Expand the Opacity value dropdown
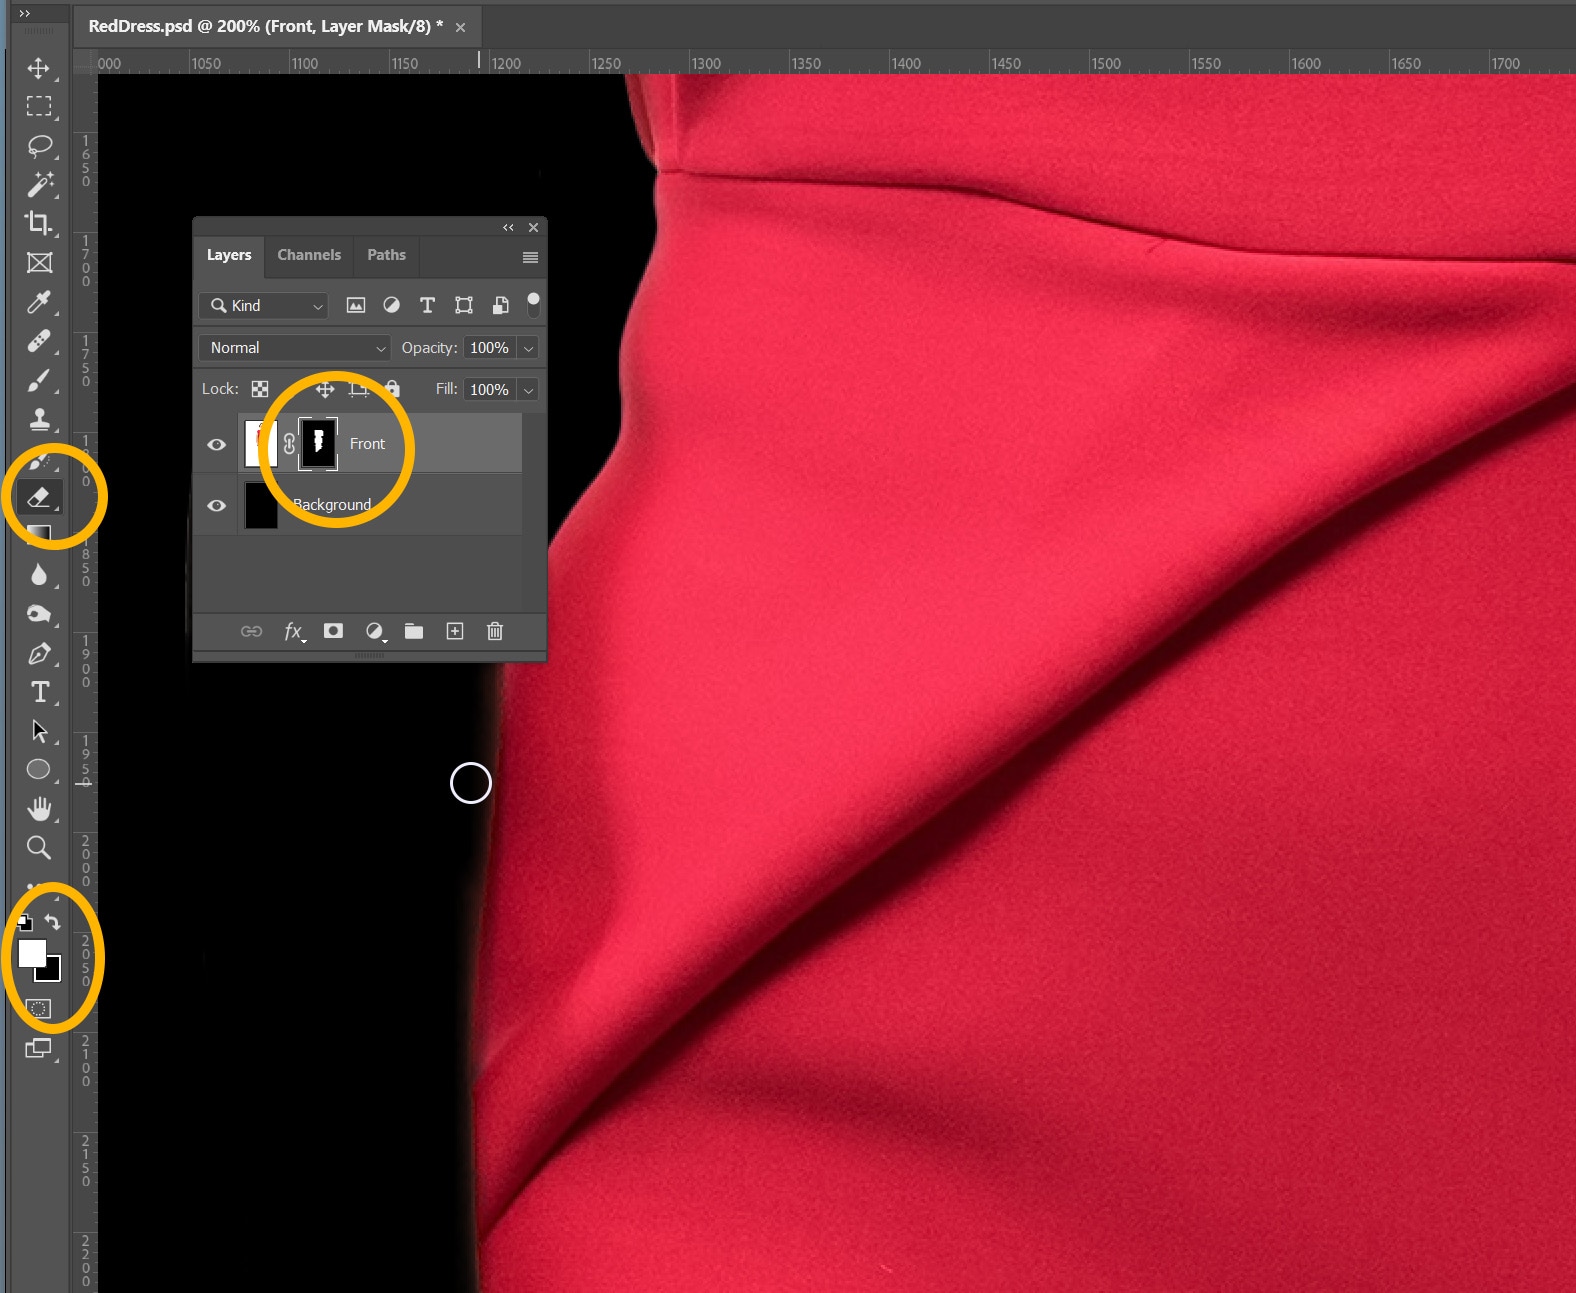The image size is (1576, 1293). (528, 348)
